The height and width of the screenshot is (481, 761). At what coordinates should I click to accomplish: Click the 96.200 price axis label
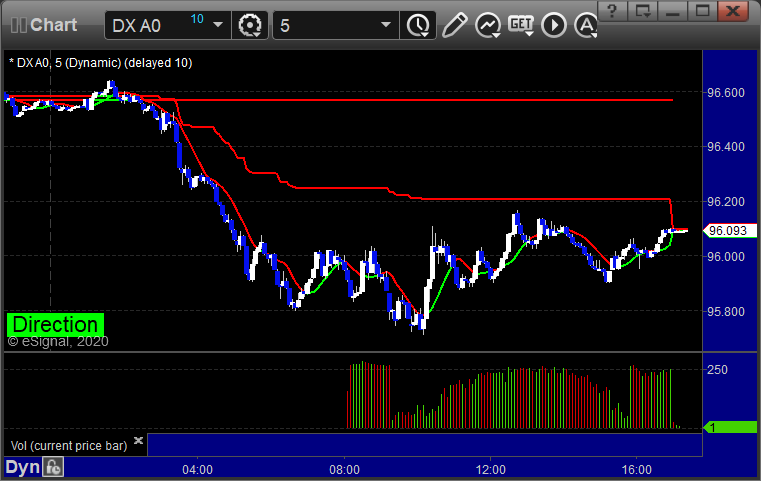726,201
